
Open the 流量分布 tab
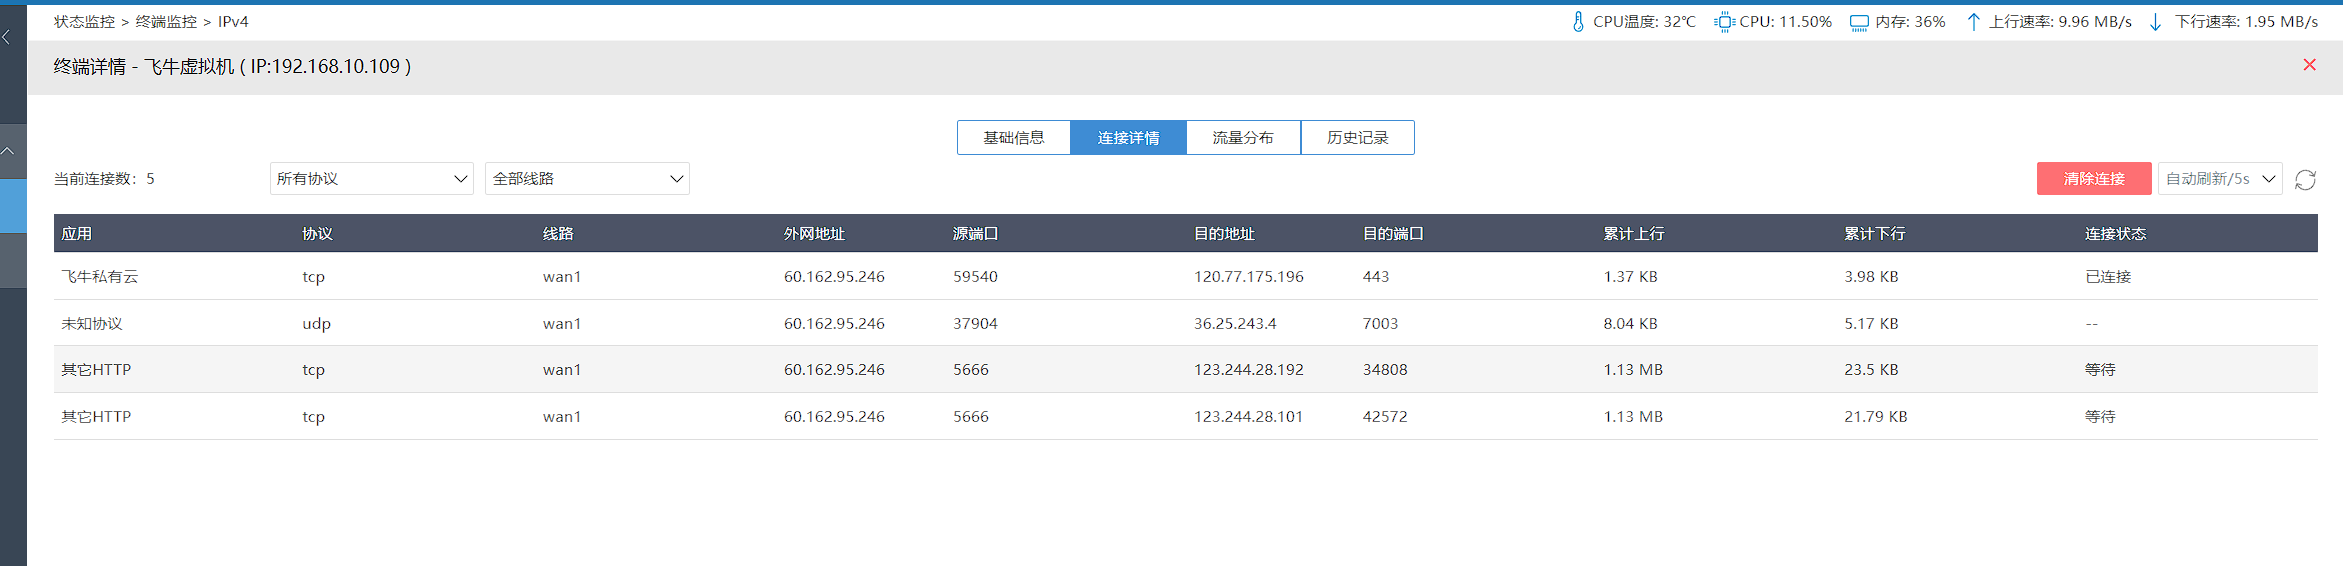point(1243,138)
